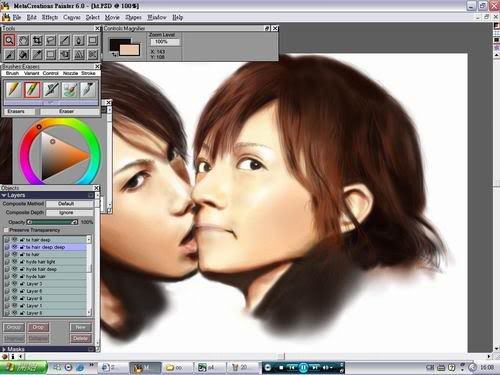
Task: Open Zoom Level 100% dropdown
Action: 165,42
